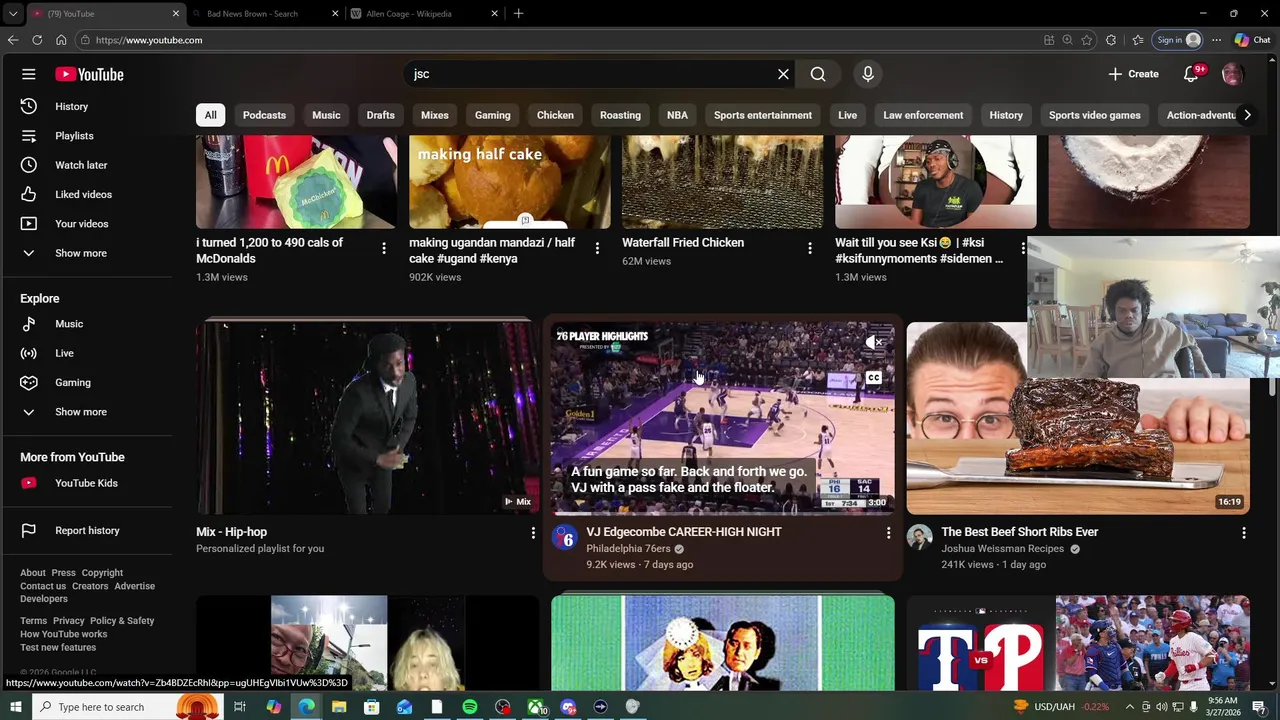
Task: Open the page vertical scrollbar
Action: [x=1272, y=386]
